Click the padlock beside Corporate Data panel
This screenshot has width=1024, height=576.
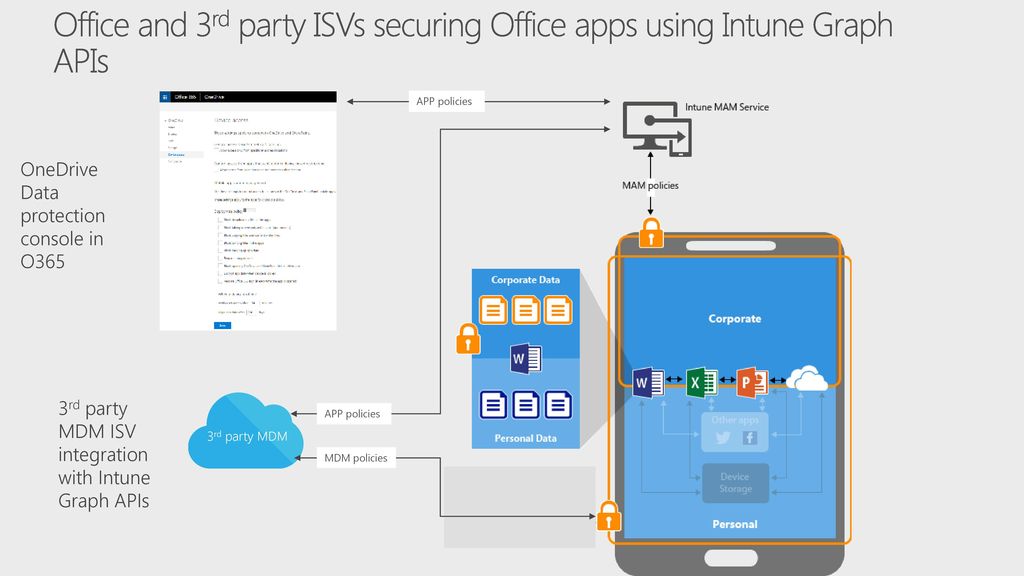[x=468, y=338]
